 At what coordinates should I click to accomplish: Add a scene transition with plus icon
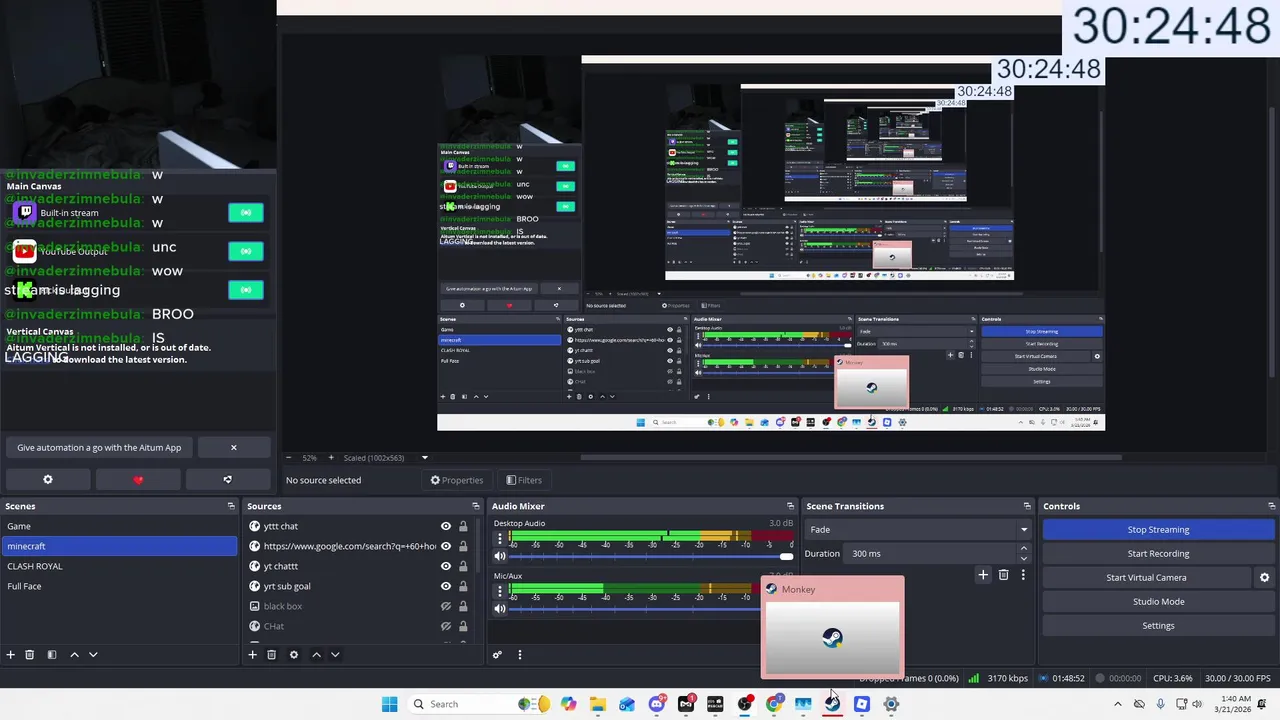click(983, 574)
